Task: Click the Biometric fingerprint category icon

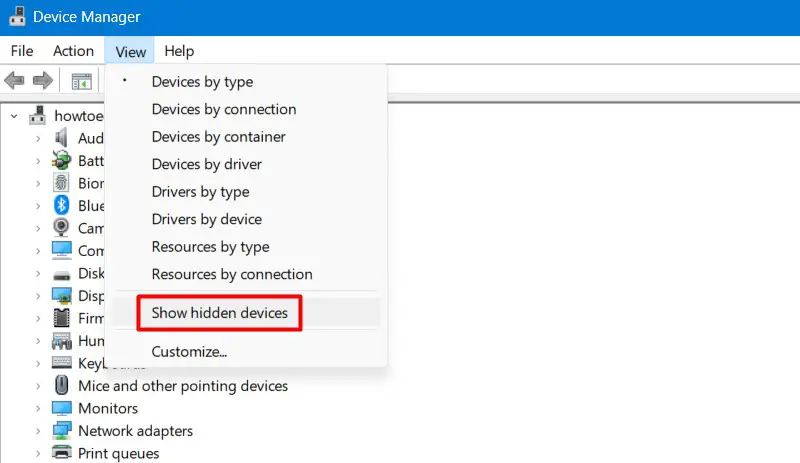Action: pyautogui.click(x=62, y=183)
